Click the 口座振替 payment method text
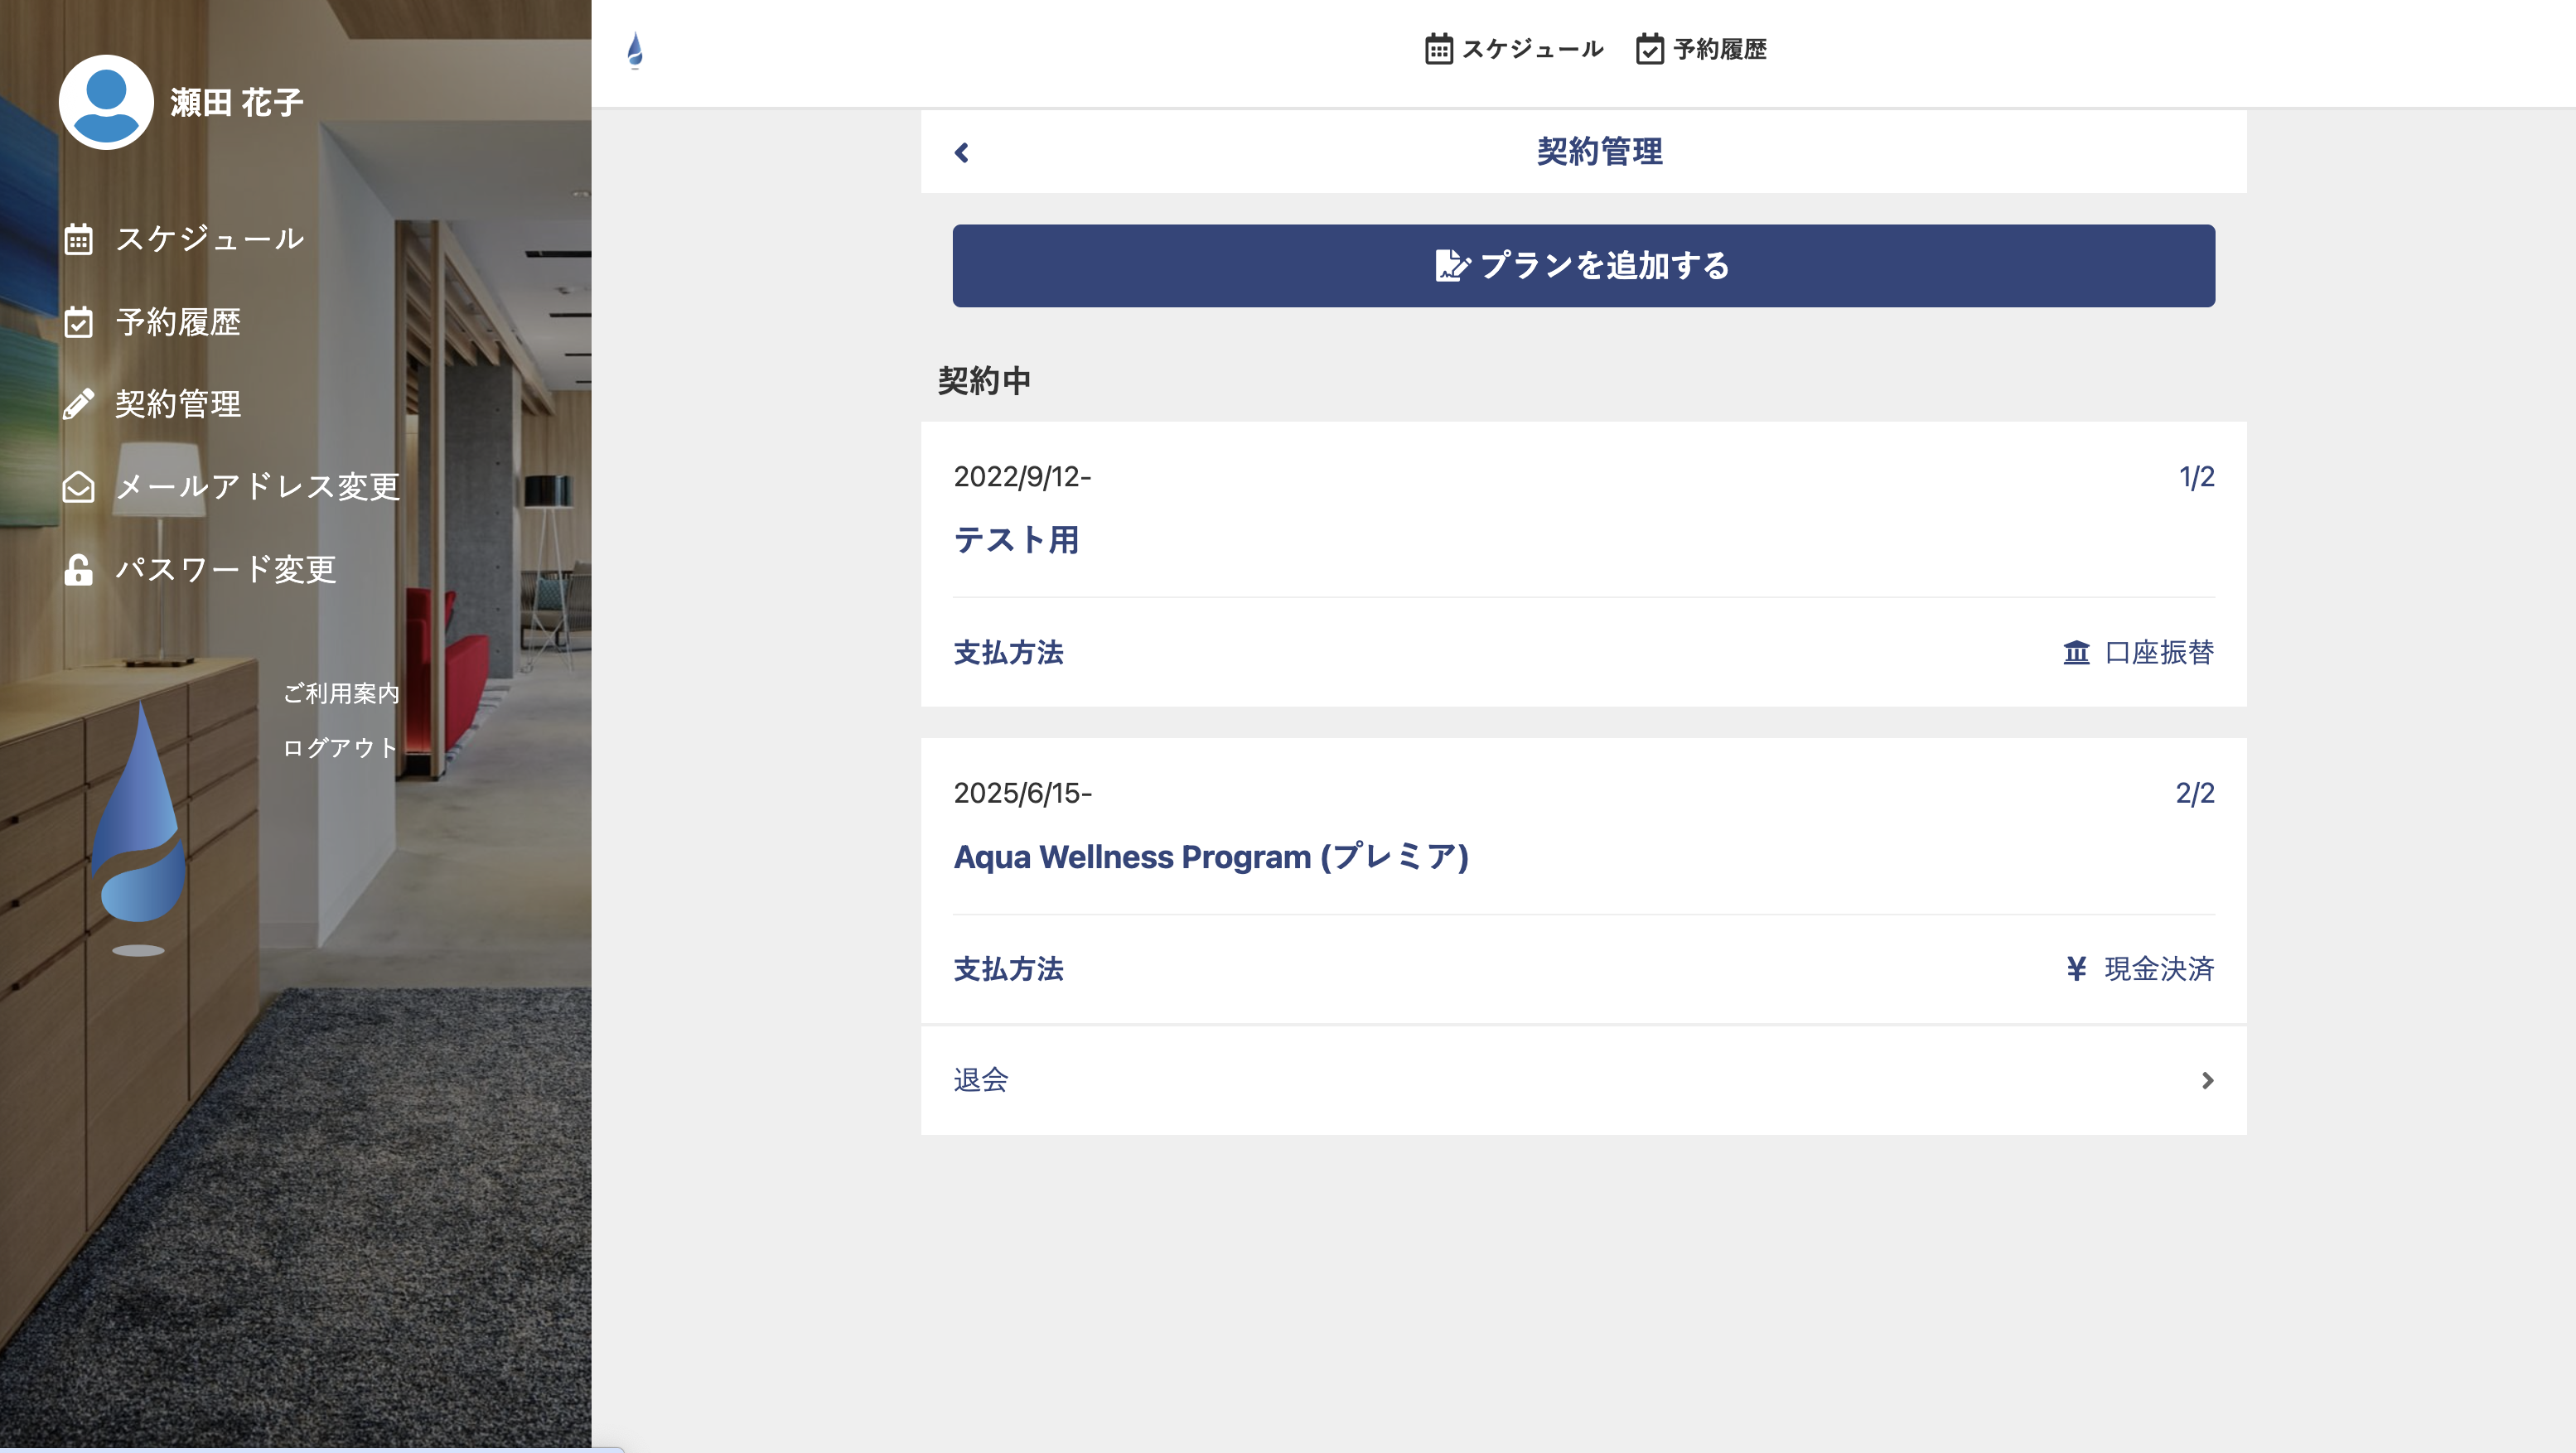This screenshot has width=2576, height=1453. tap(2159, 653)
